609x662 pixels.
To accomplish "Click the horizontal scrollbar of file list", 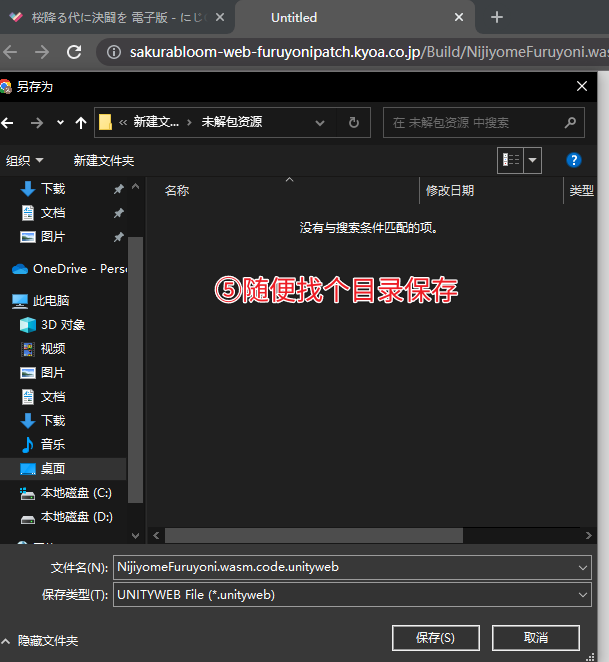I will [x=313, y=535].
